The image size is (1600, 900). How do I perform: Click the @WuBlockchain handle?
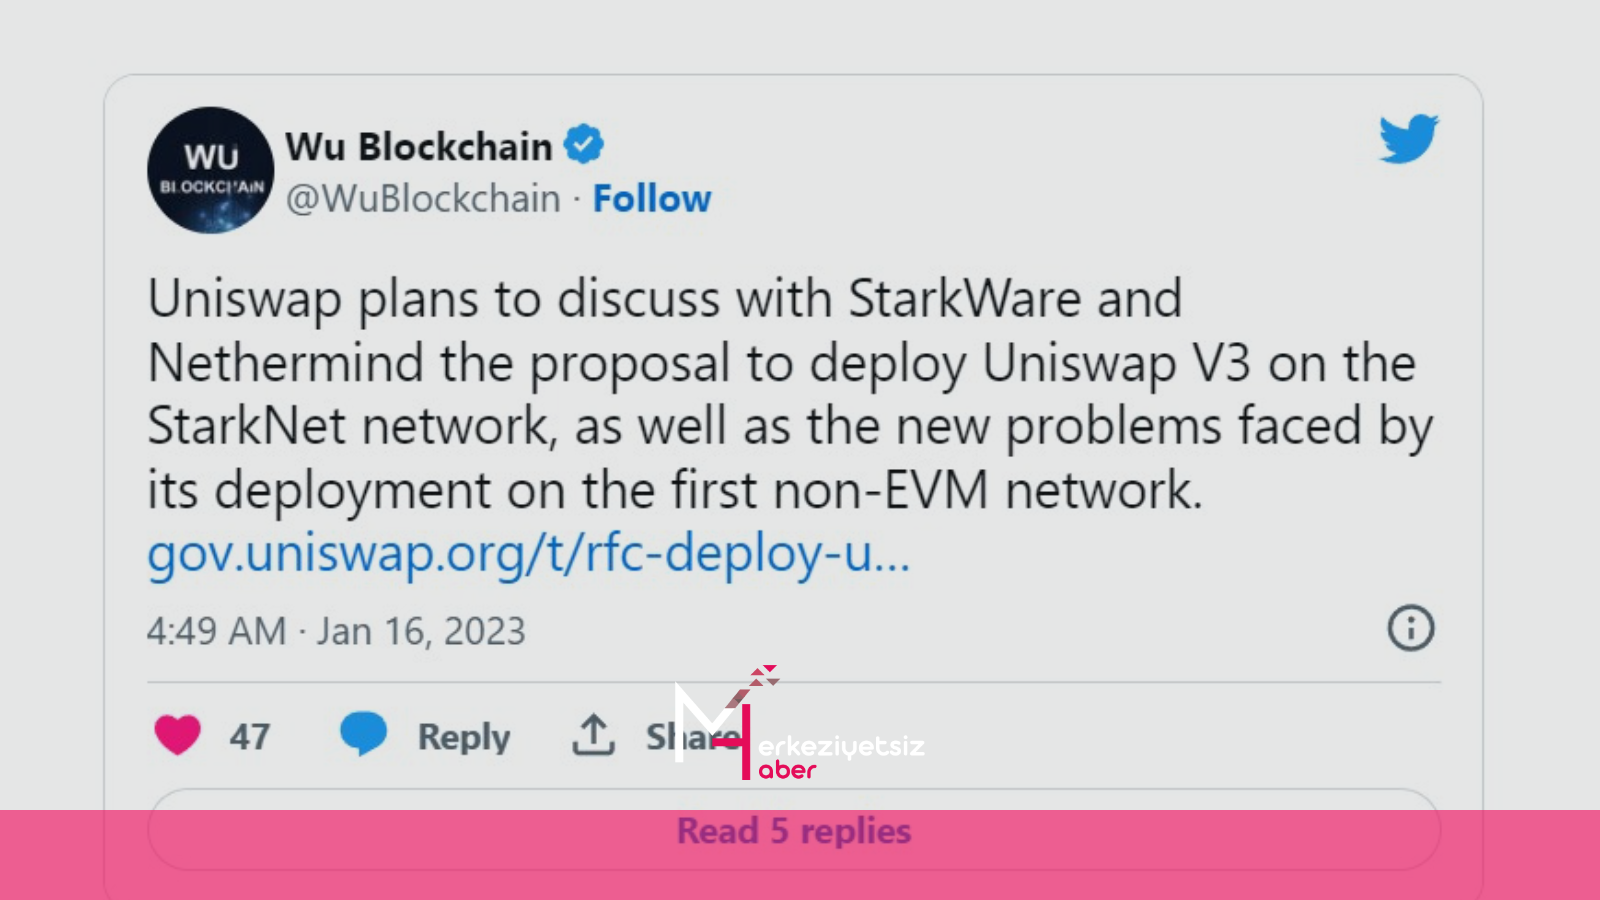pyautogui.click(x=423, y=199)
